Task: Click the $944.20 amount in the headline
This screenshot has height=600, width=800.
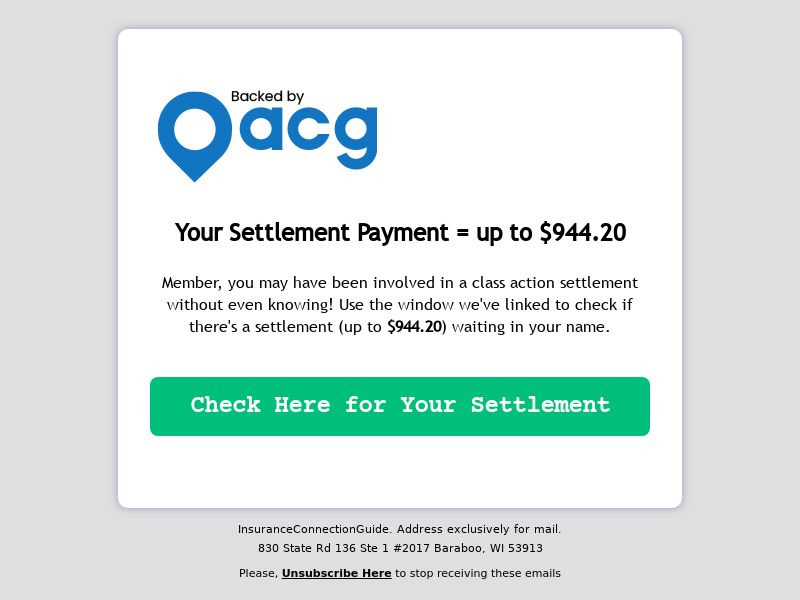Action: pos(583,233)
